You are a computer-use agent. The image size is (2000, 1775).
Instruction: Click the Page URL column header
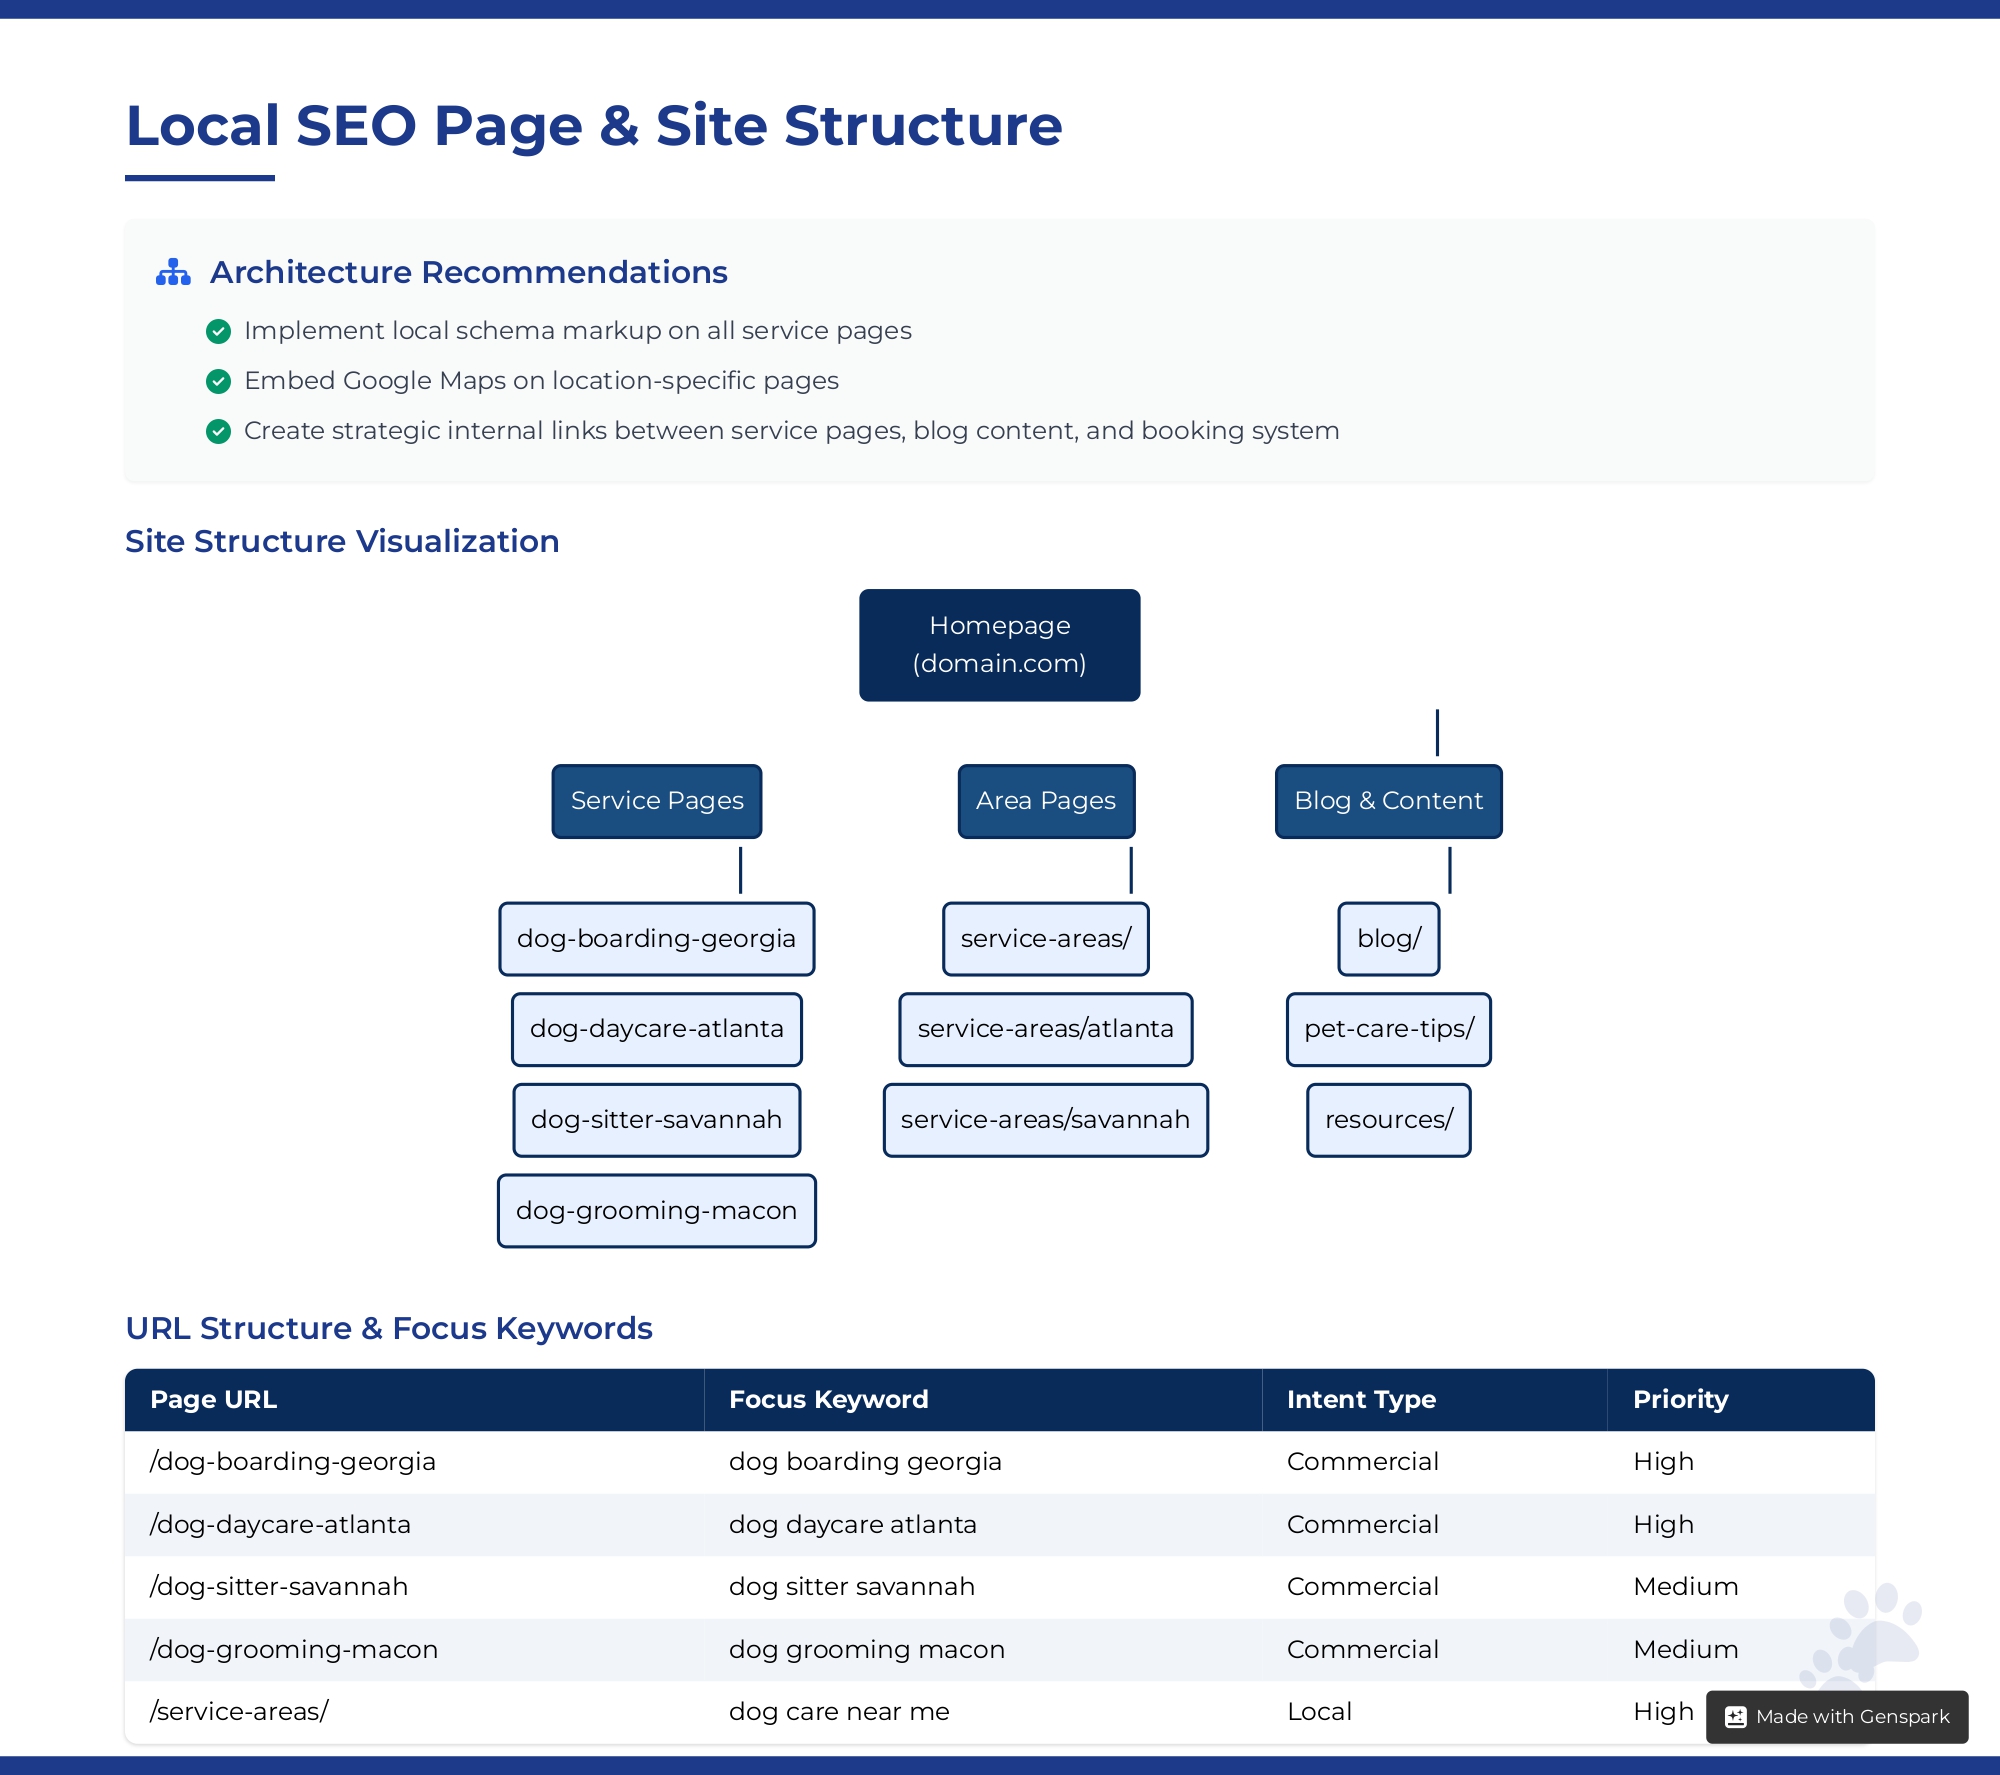(214, 1400)
